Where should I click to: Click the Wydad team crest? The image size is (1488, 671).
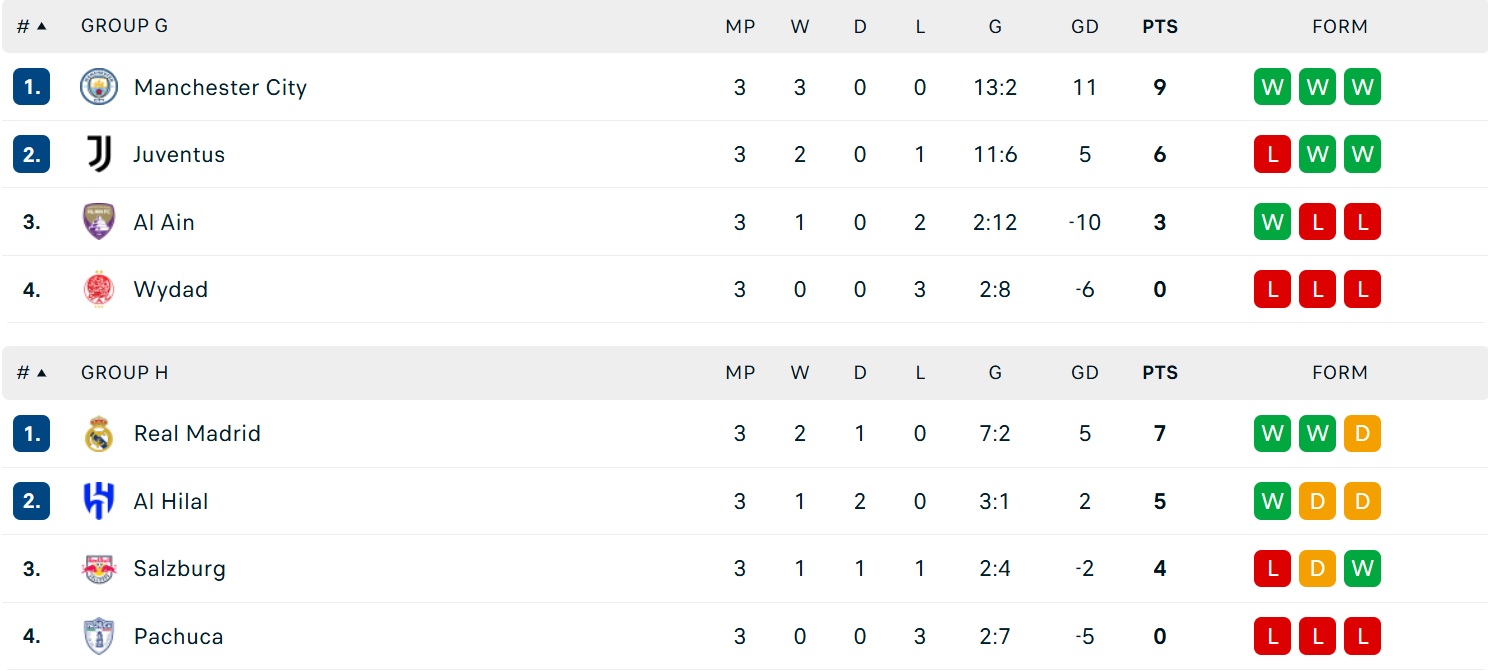pyautogui.click(x=99, y=289)
